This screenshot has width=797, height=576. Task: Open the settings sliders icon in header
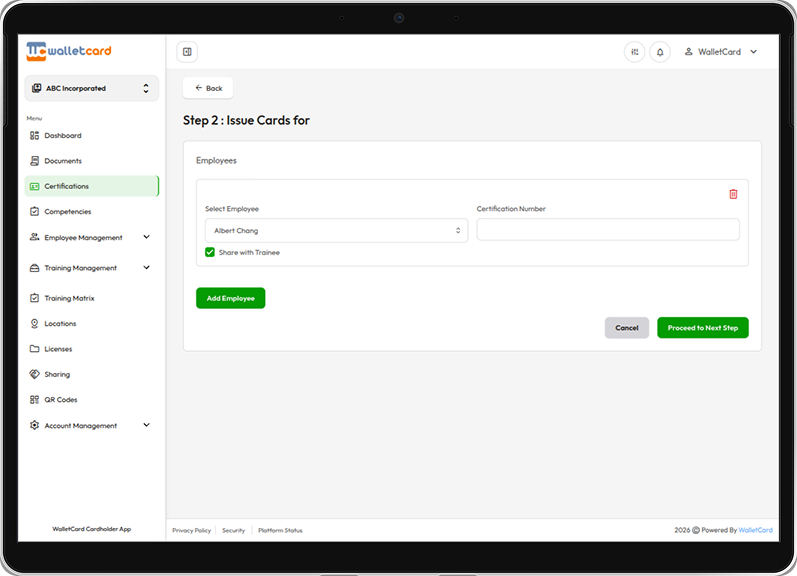[634, 52]
